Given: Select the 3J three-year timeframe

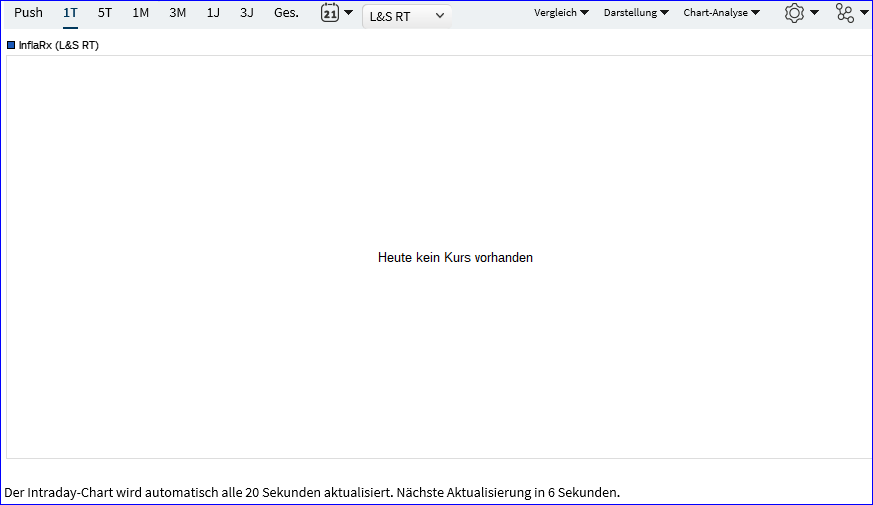Looking at the screenshot, I should pos(247,13).
